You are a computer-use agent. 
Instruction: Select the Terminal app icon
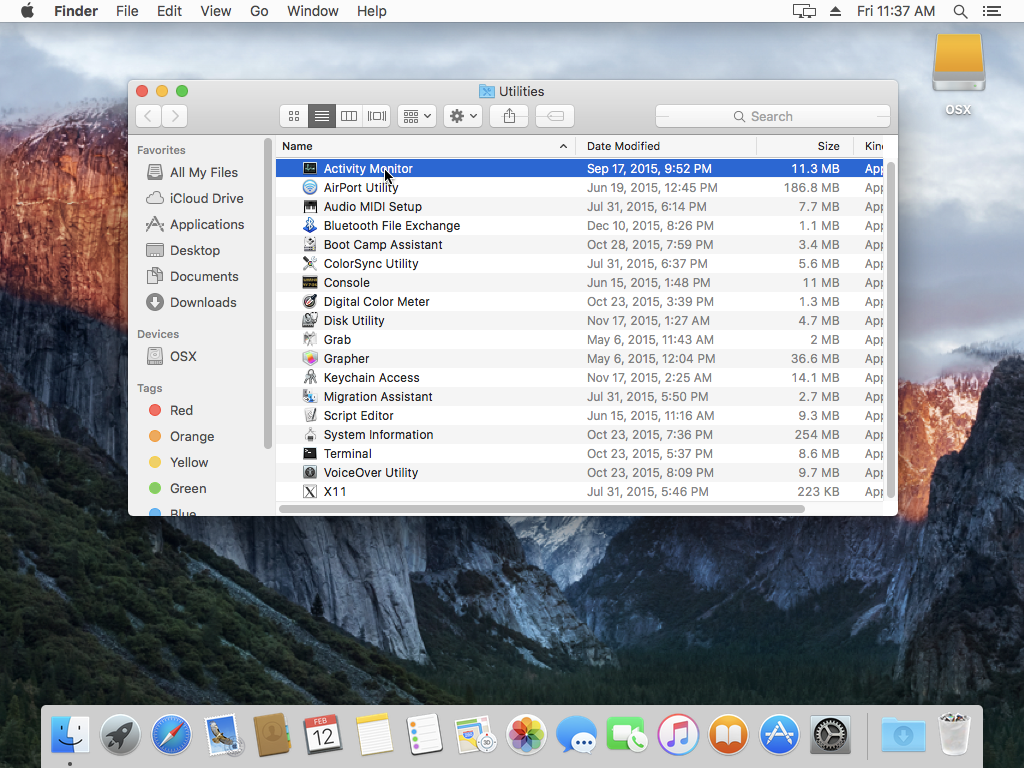pos(310,453)
